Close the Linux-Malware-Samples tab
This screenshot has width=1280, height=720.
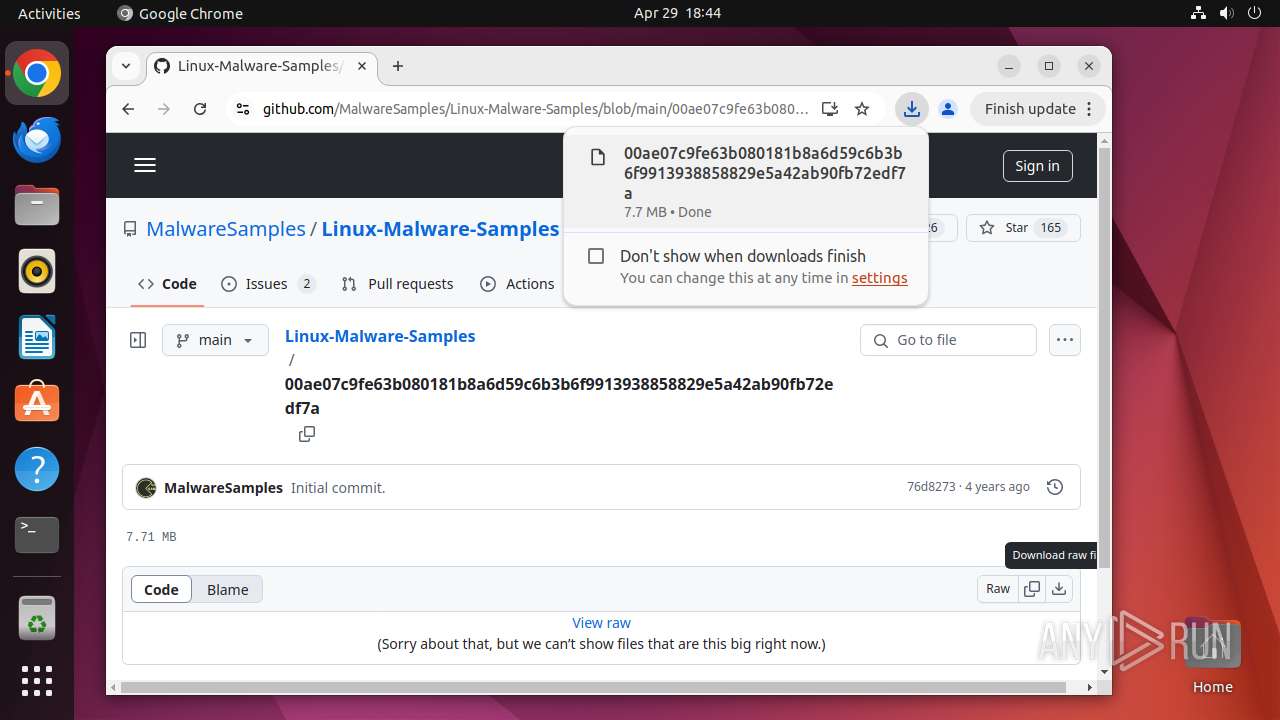point(362,66)
